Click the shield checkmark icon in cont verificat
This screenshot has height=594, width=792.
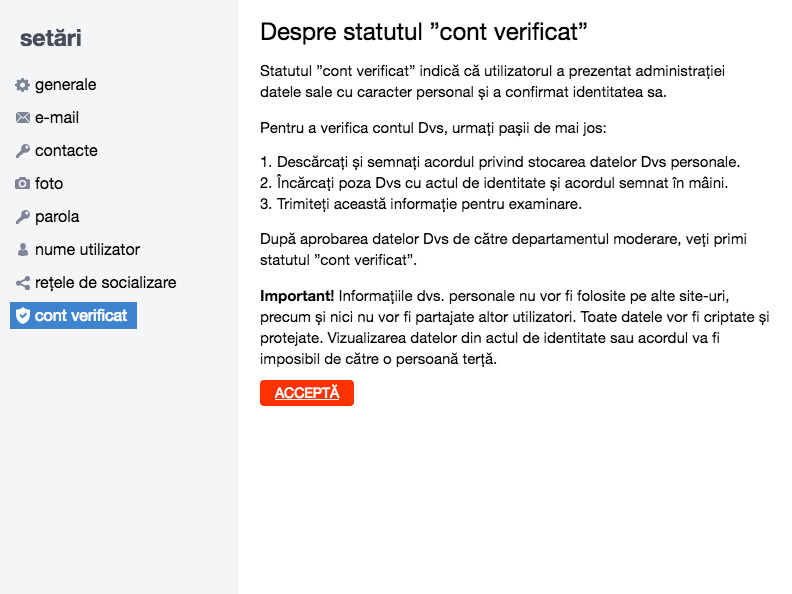pyautogui.click(x=22, y=316)
